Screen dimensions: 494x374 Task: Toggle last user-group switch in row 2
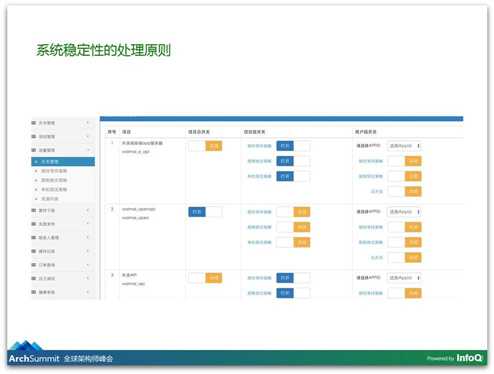pyautogui.click(x=405, y=258)
